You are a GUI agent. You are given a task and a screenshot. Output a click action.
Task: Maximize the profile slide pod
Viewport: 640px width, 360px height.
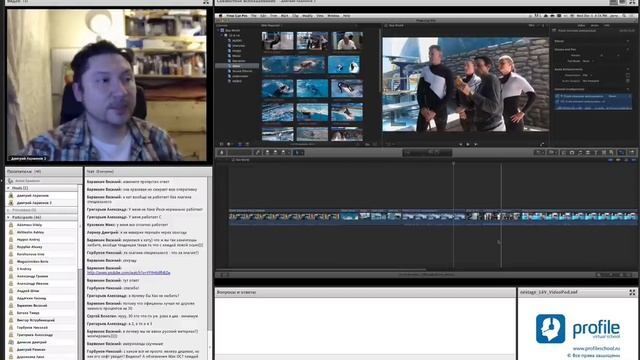coord(632,292)
